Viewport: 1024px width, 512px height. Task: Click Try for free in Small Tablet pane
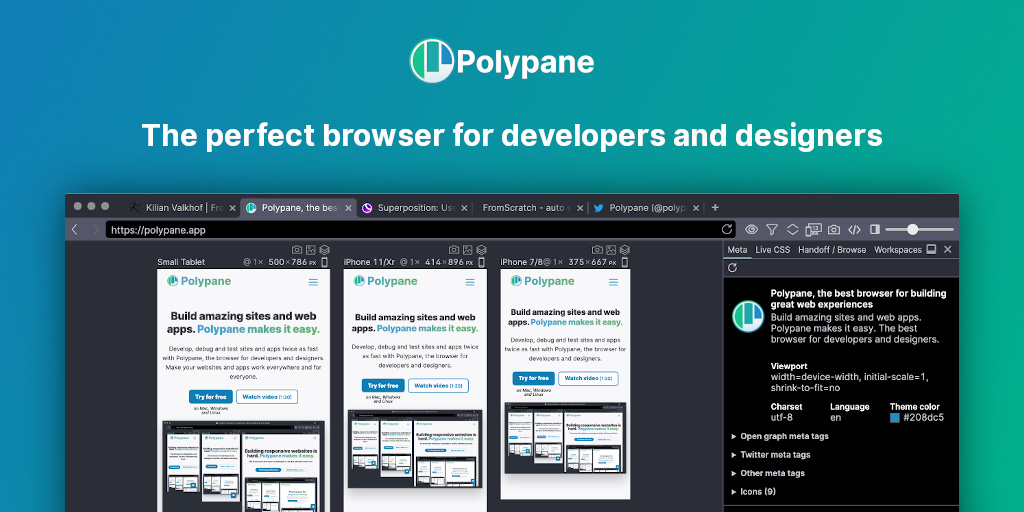tap(210, 396)
